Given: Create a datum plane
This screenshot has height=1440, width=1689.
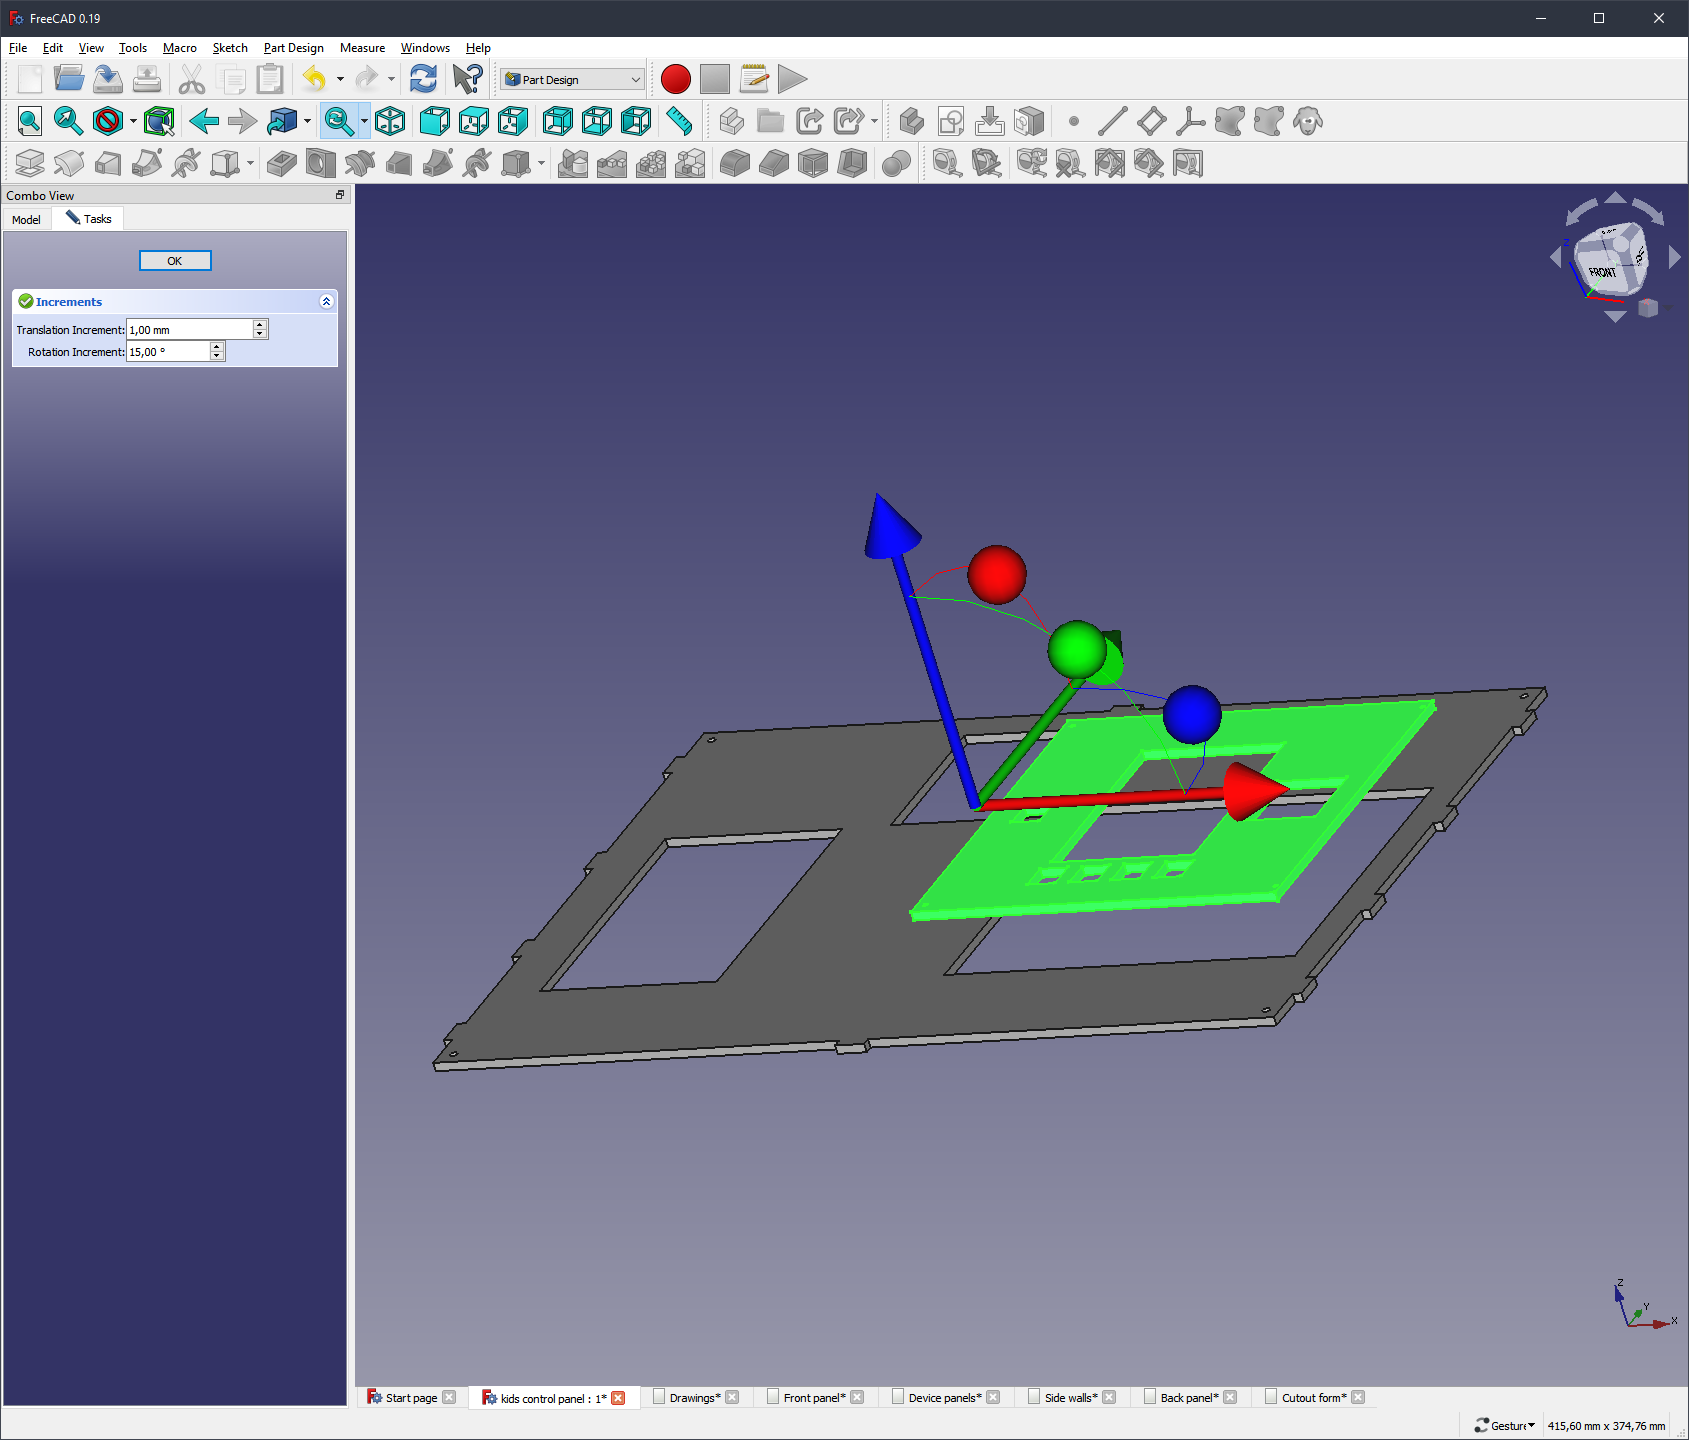Looking at the screenshot, I should click(1151, 121).
